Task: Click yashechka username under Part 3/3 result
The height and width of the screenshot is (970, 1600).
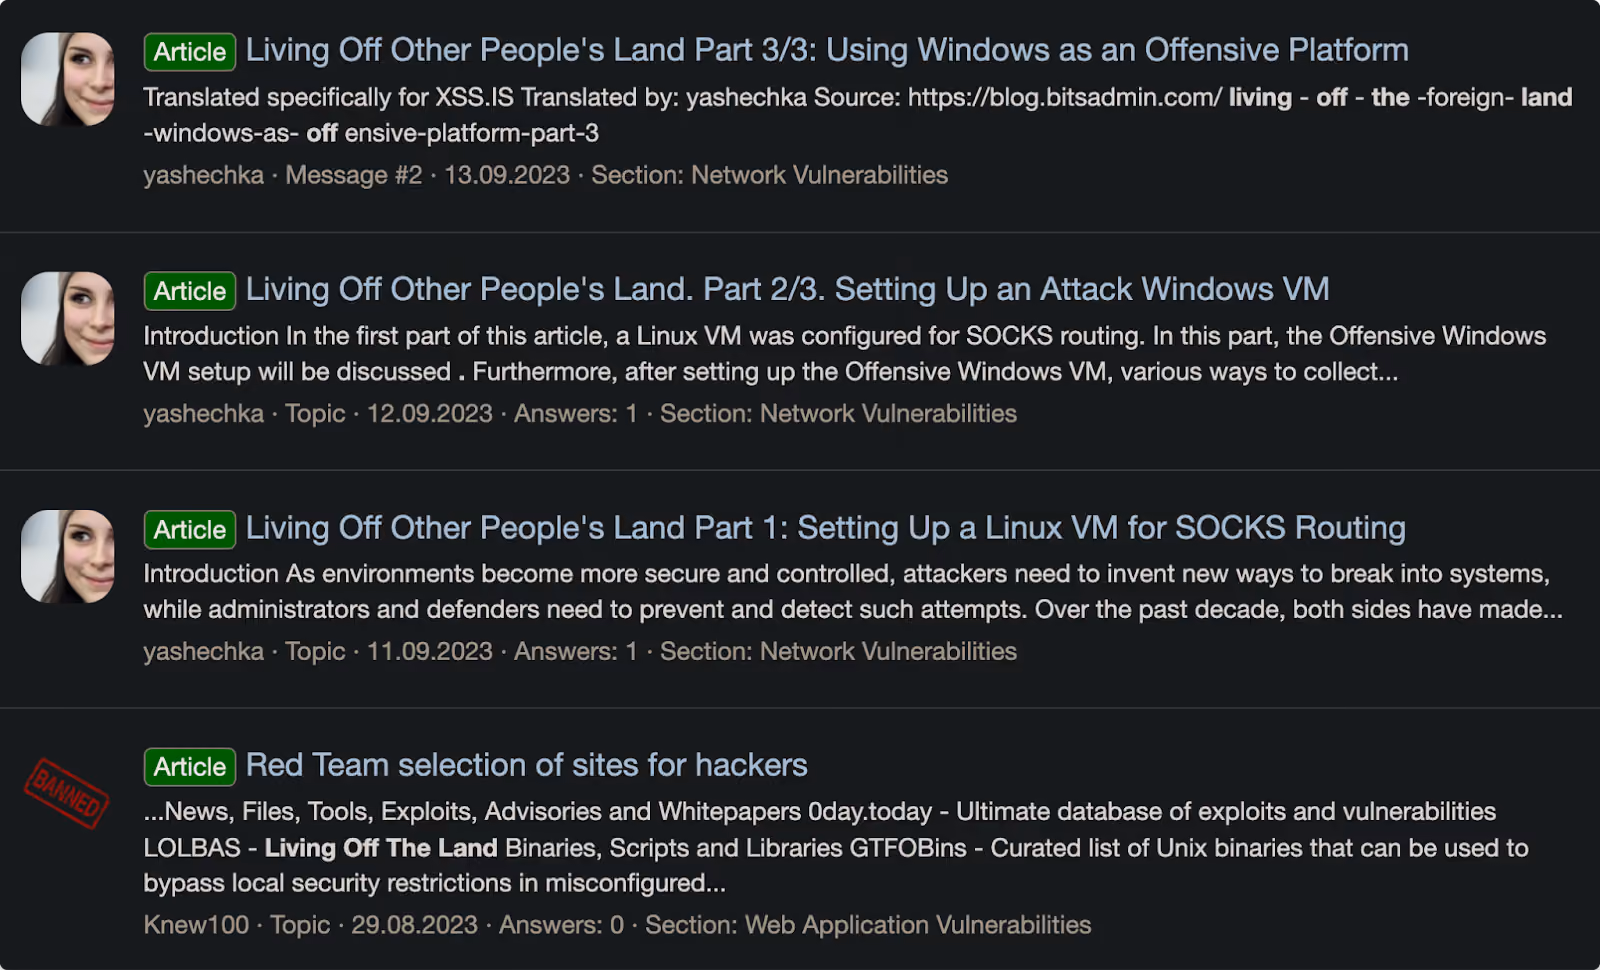Action: [x=203, y=175]
